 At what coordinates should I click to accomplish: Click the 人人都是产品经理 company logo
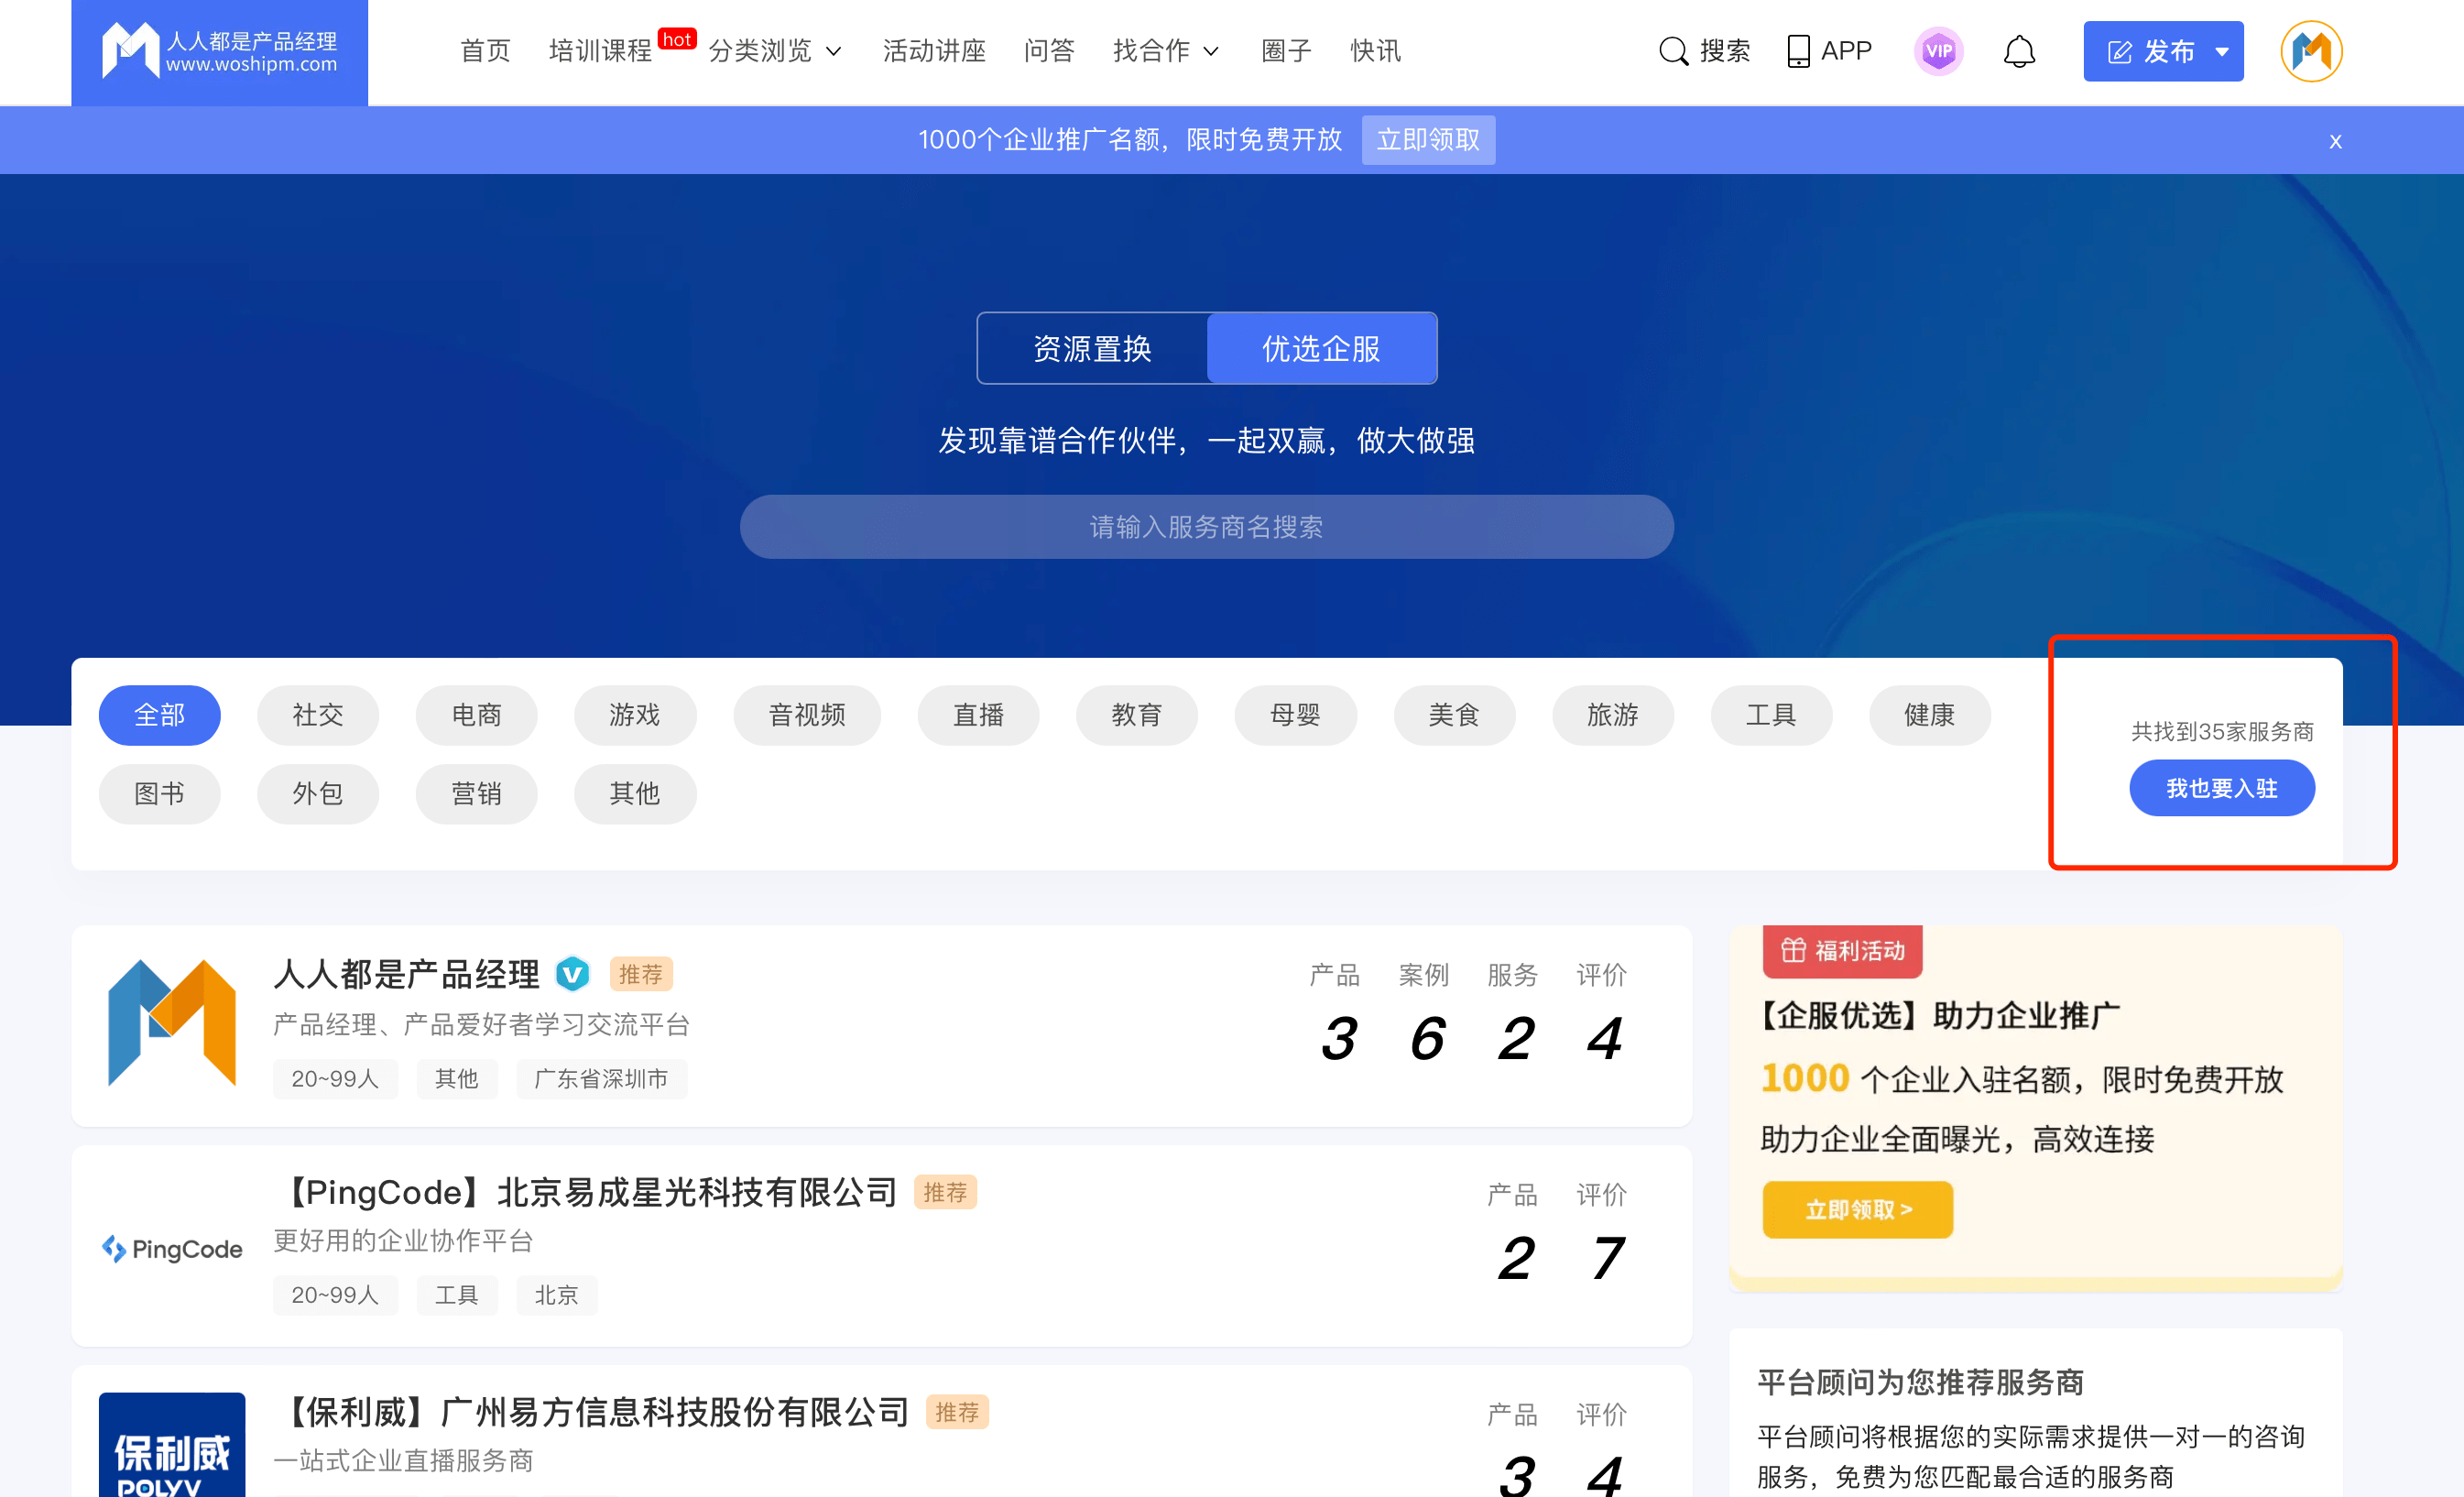172,1023
